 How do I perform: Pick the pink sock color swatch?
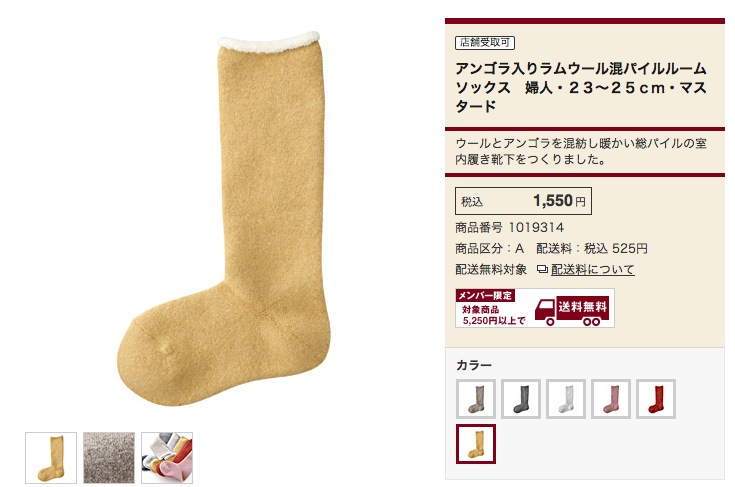[611, 399]
